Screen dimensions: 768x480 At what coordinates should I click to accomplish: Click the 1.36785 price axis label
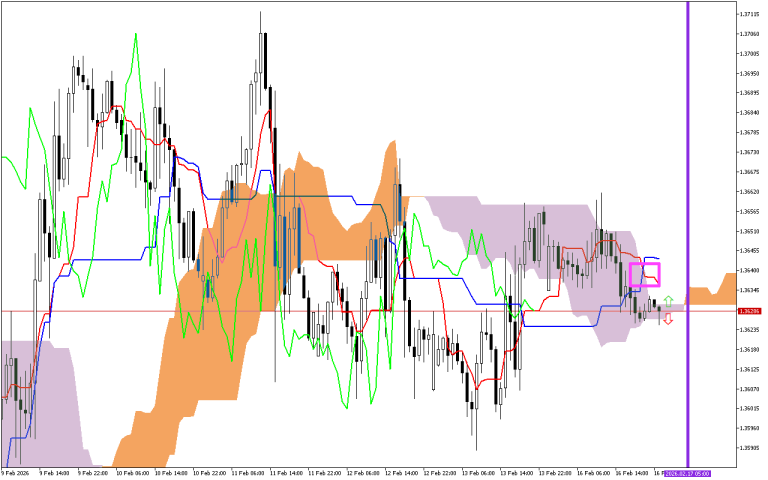[x=750, y=132]
